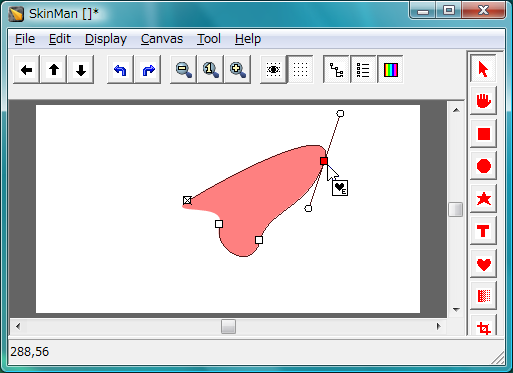The image size is (513, 373).
Task: Click the zoom in magnifier
Action: pyautogui.click(x=238, y=70)
